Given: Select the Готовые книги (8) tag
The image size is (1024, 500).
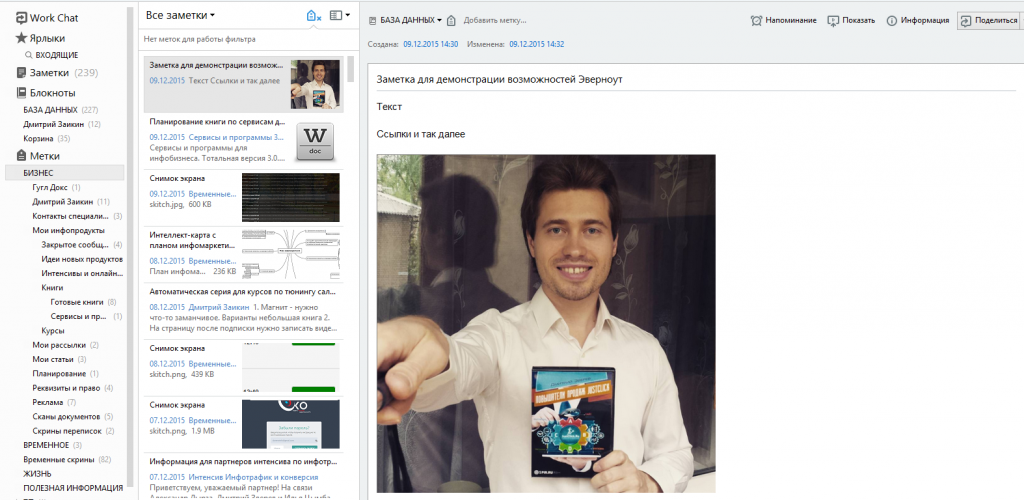Looking at the screenshot, I should (x=83, y=302).
